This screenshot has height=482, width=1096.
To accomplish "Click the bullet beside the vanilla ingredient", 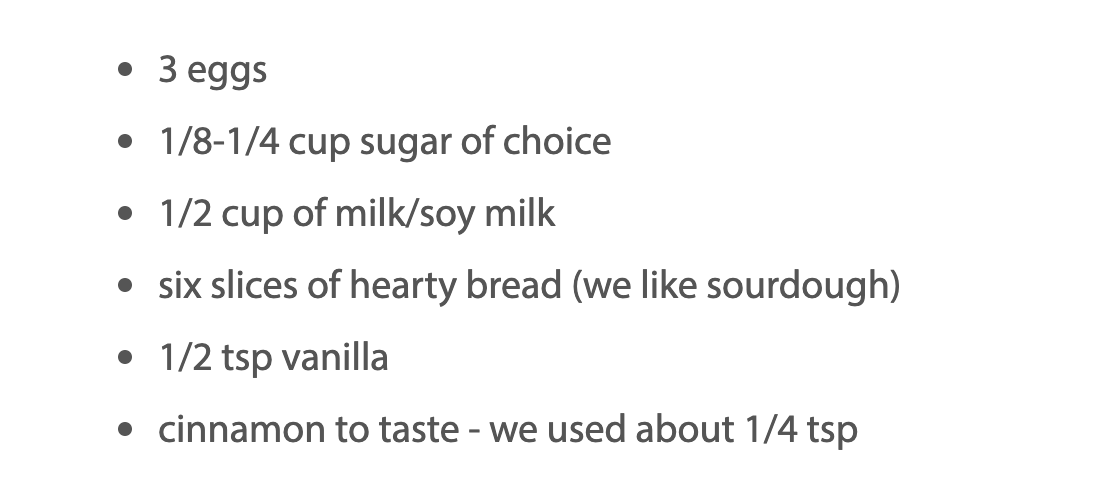I will click(x=125, y=357).
